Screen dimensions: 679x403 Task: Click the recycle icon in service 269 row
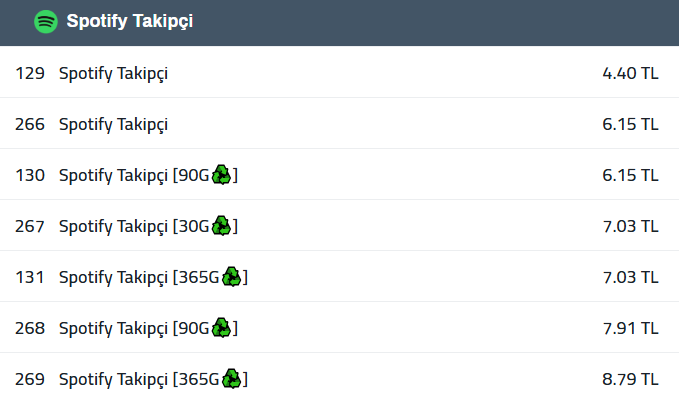(231, 379)
